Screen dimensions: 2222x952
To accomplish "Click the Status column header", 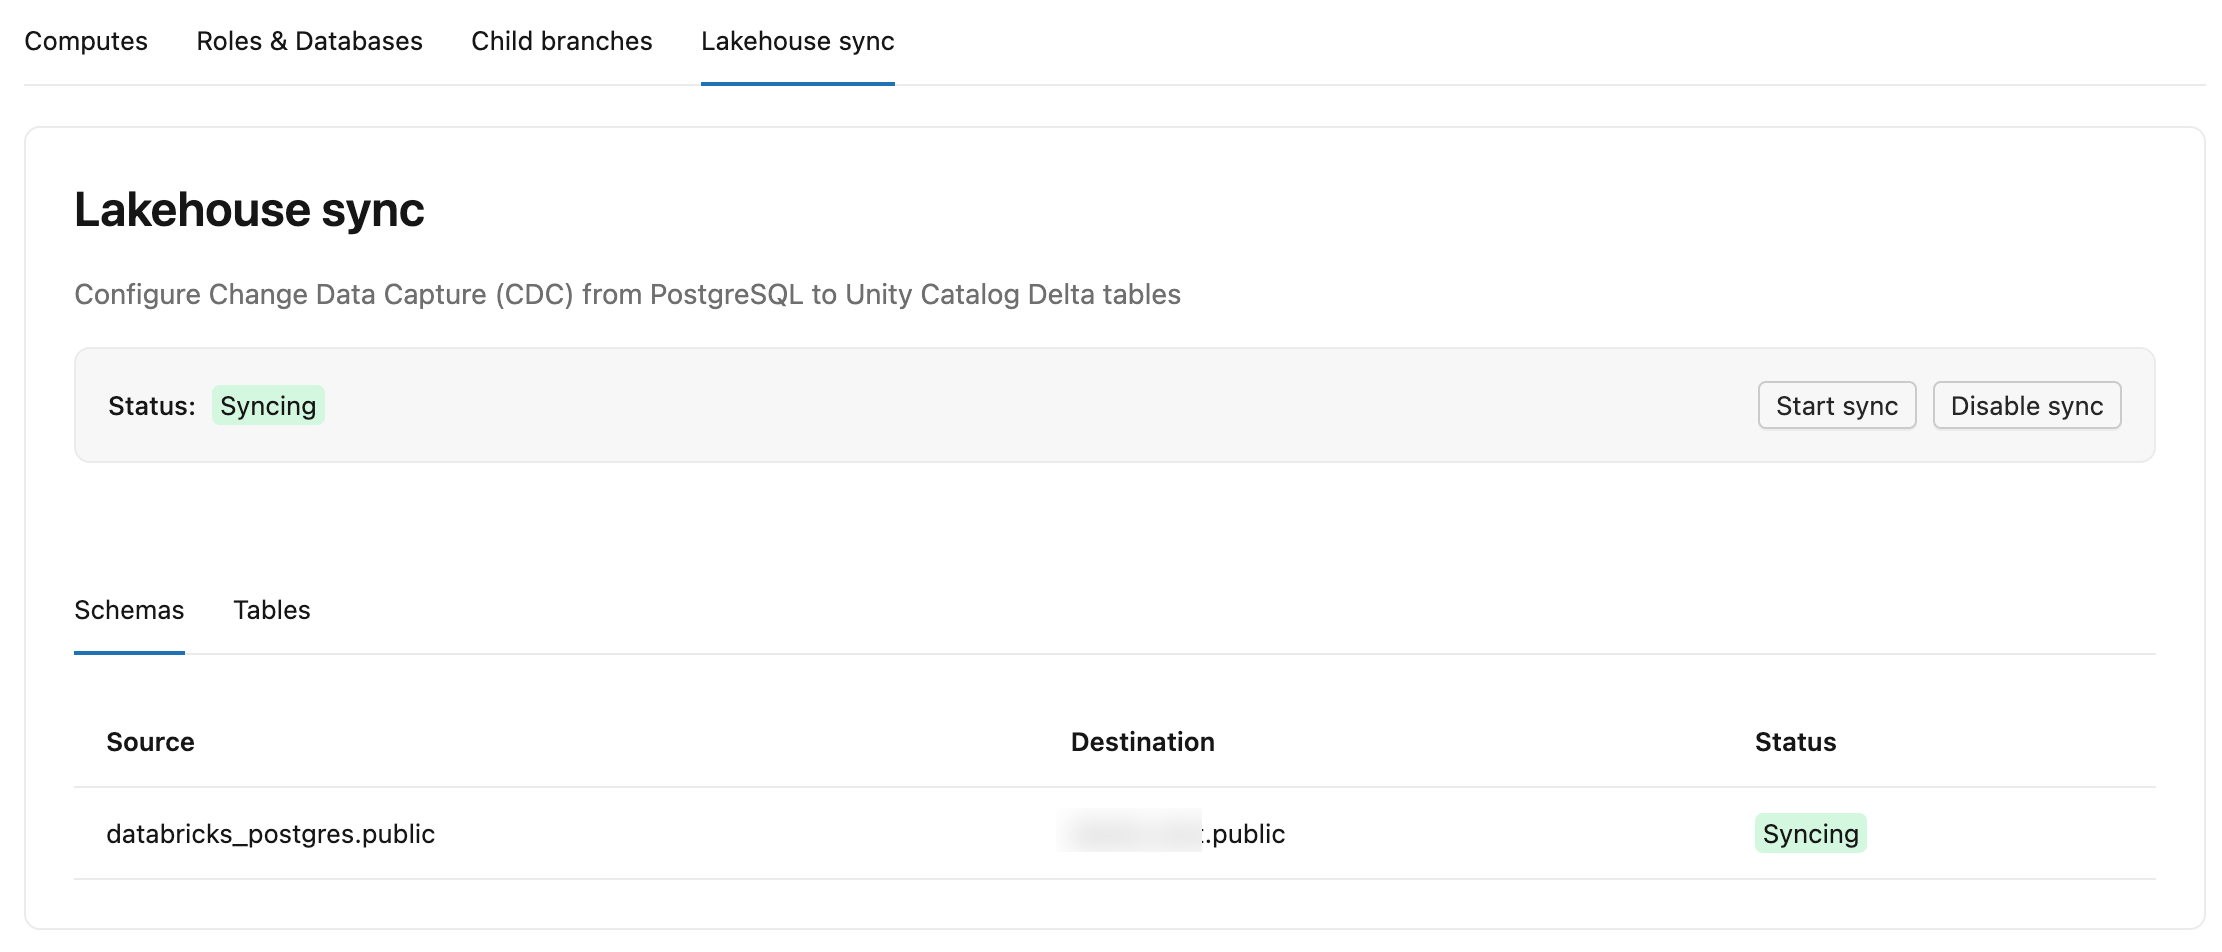I will [x=1795, y=742].
